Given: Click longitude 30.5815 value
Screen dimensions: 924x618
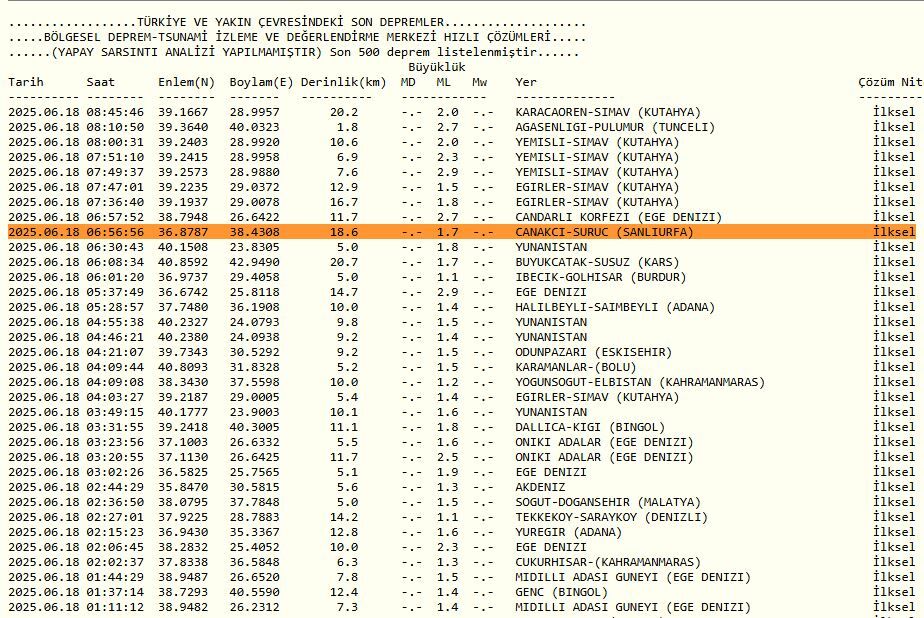Looking at the screenshot, I should pyautogui.click(x=254, y=487).
